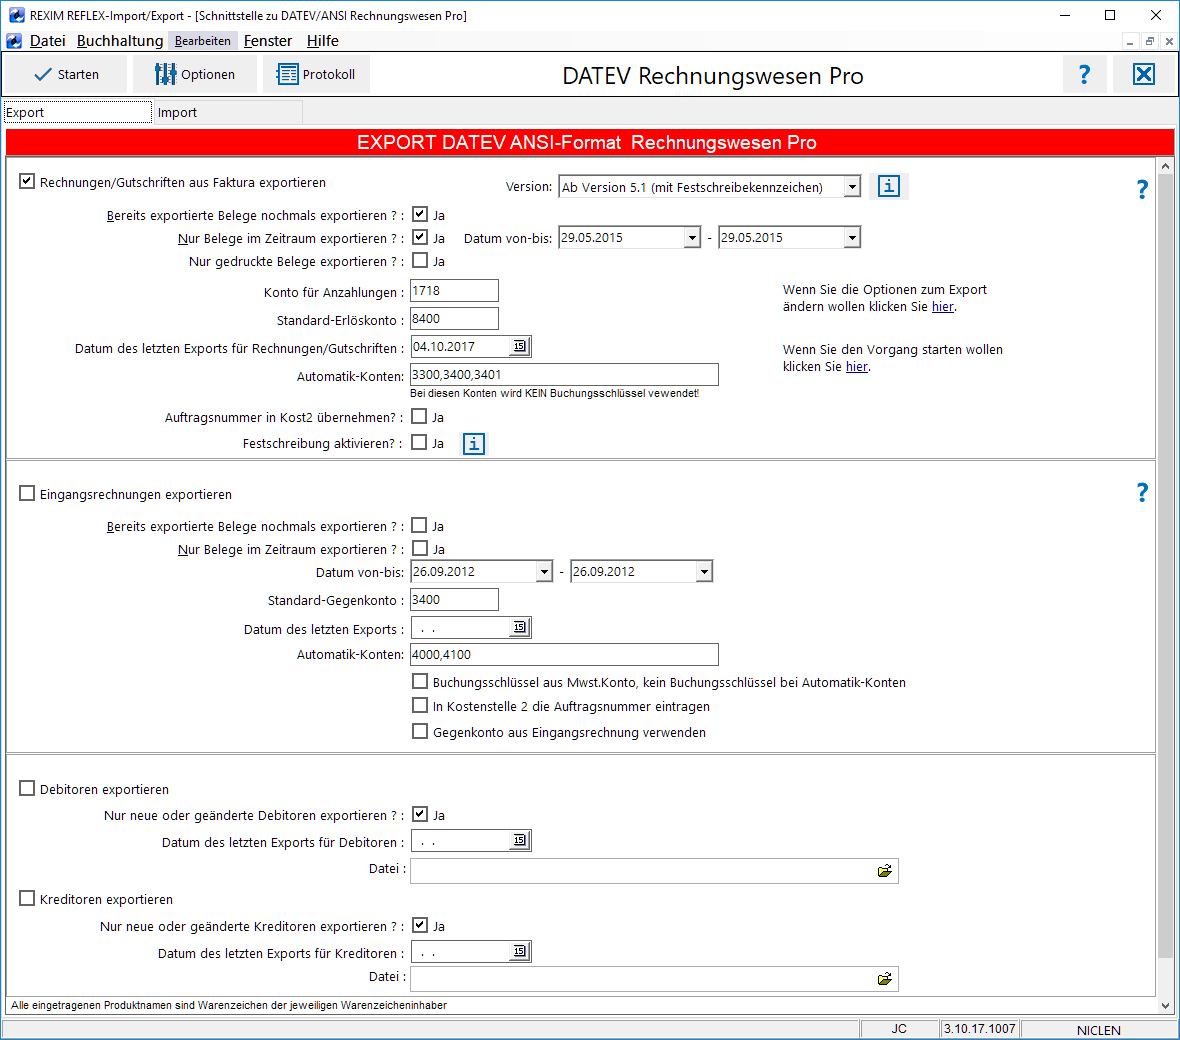Open calendar for last Debitoren export date

tap(519, 841)
